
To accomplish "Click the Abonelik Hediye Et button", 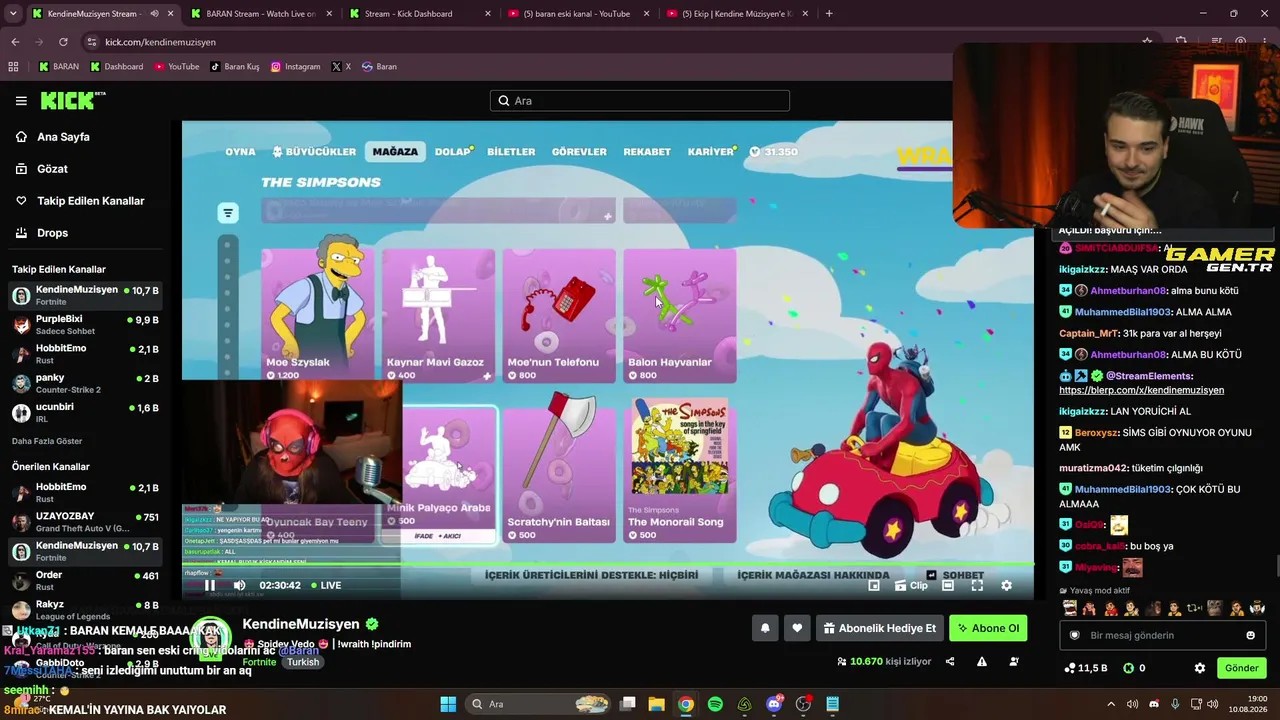I will (x=880, y=628).
